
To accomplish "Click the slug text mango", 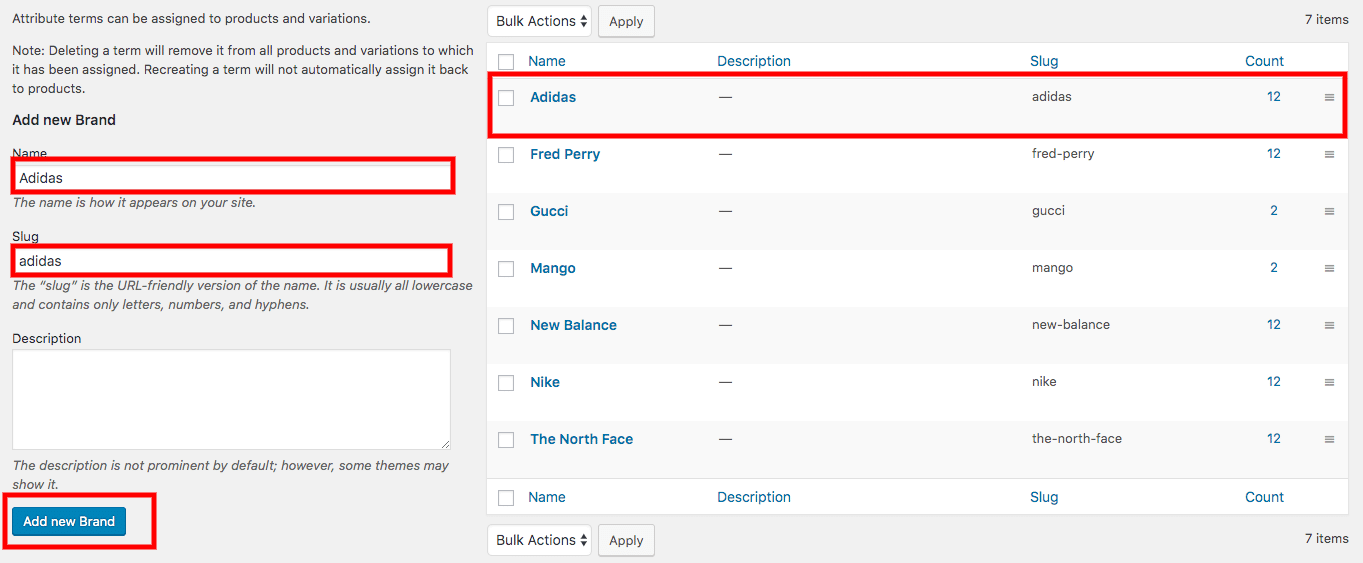I will click(1052, 268).
